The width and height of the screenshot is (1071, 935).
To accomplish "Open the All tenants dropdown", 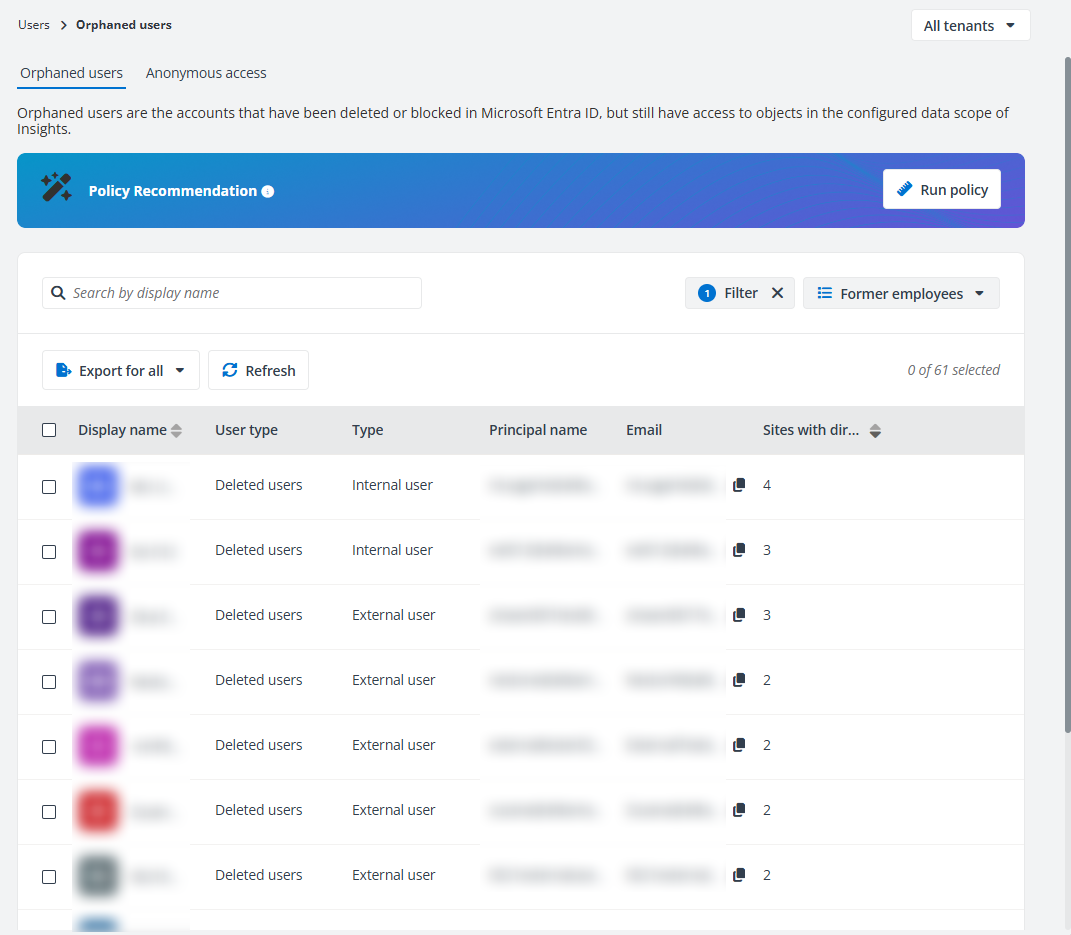I will click(x=969, y=26).
